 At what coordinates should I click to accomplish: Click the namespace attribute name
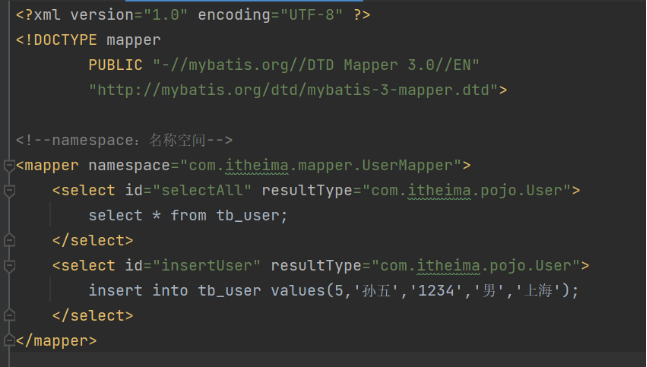click(x=129, y=166)
